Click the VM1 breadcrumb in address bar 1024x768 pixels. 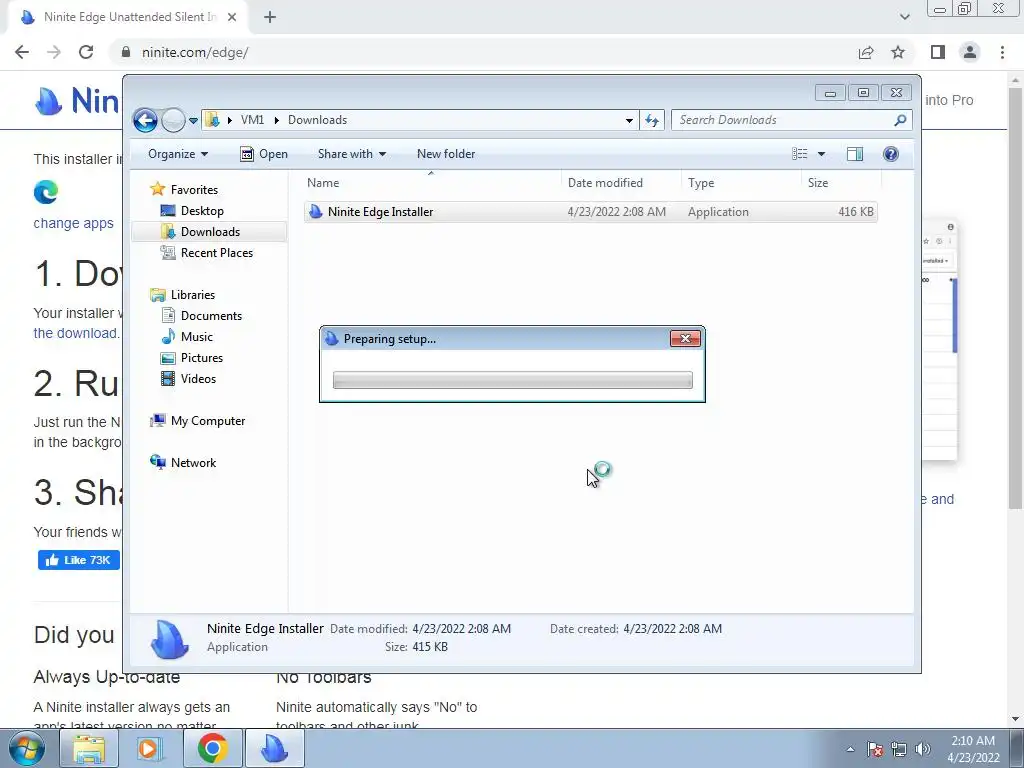pos(252,120)
